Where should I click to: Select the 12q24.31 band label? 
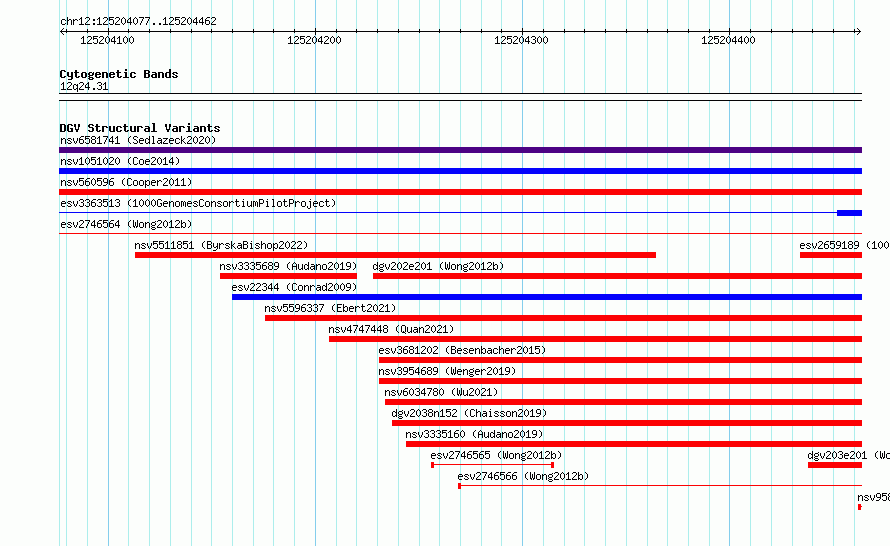click(84, 86)
